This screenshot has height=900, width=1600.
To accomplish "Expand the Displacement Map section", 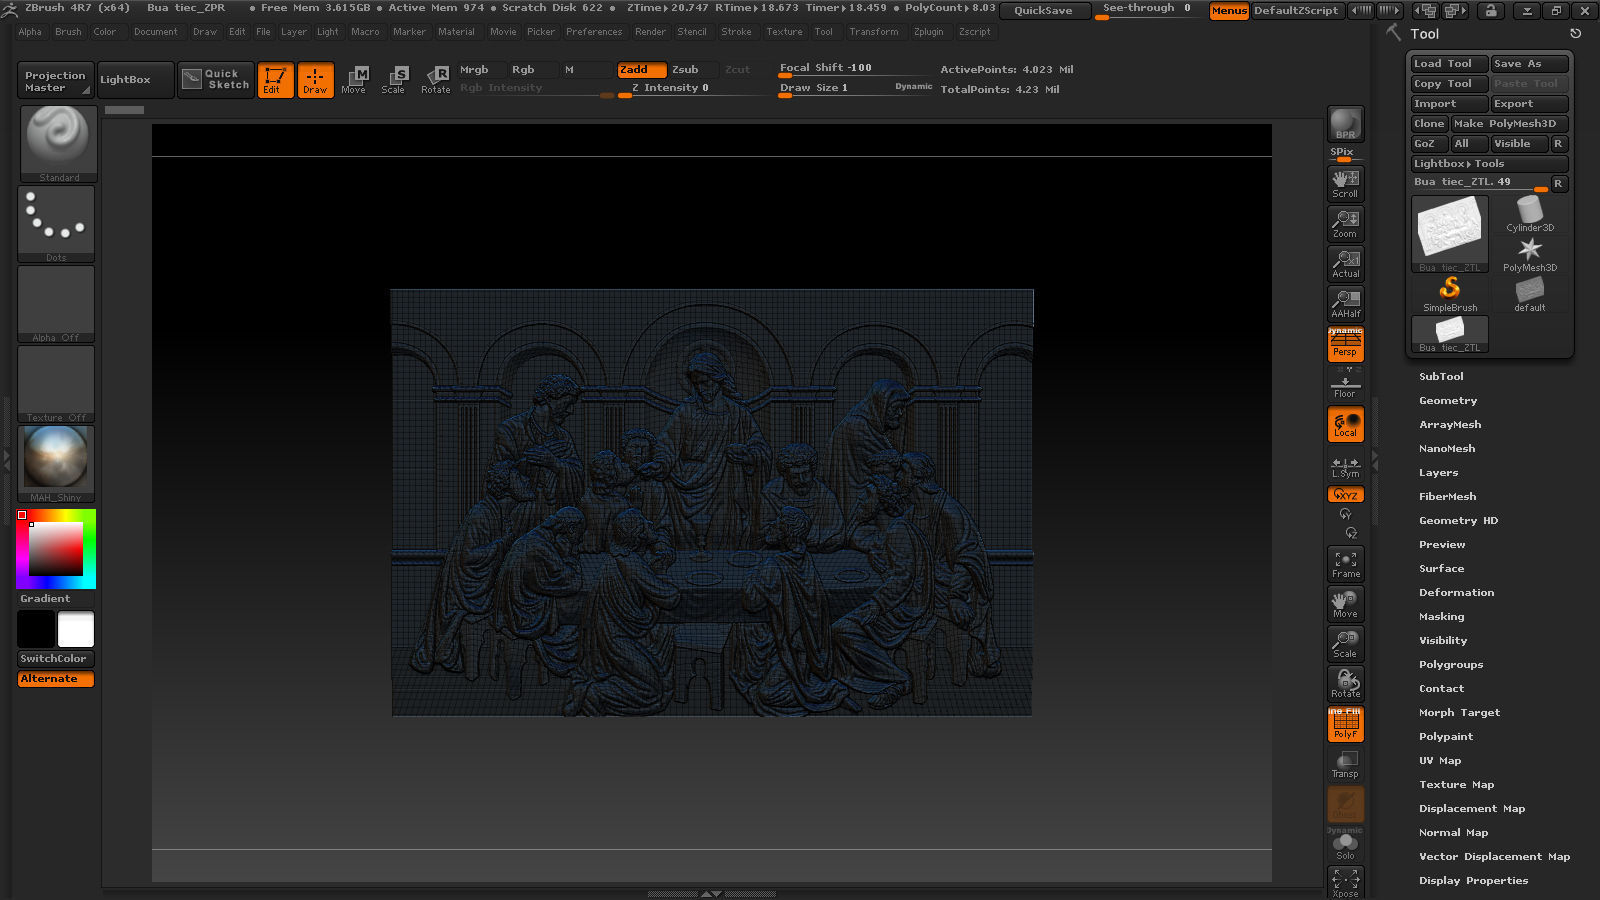I will 1471,808.
